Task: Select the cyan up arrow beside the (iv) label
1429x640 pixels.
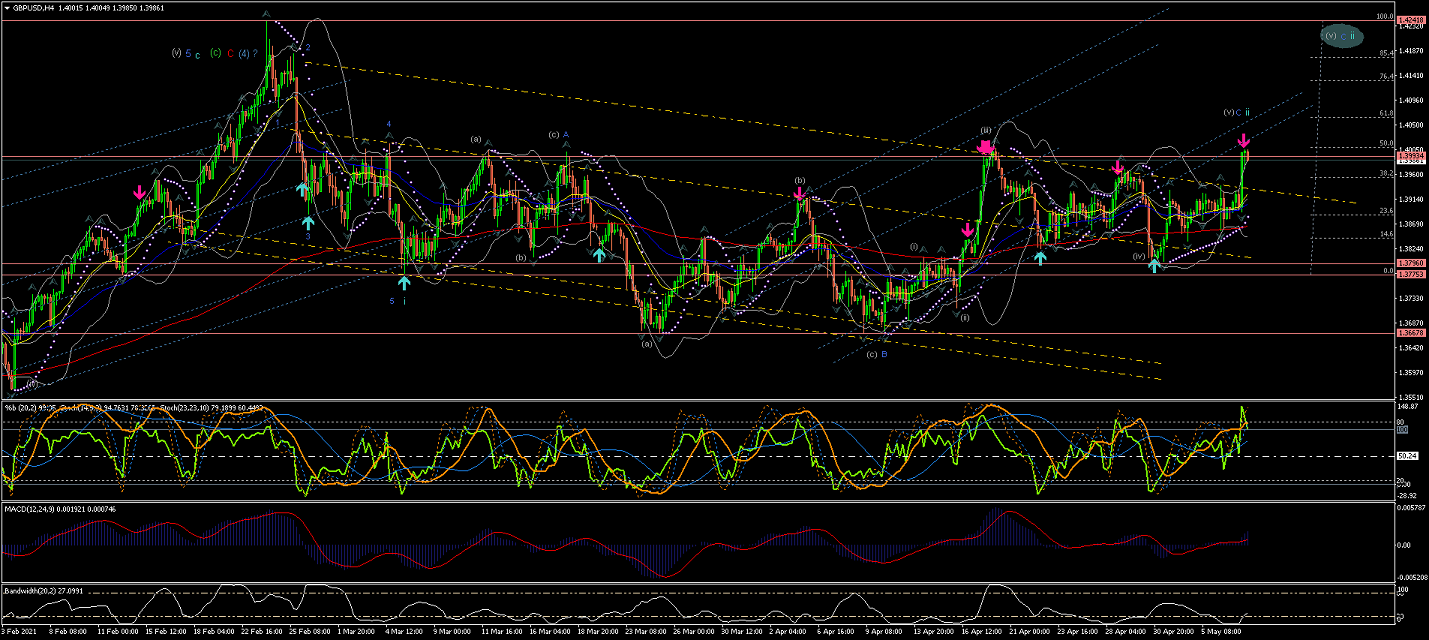Action: [x=1154, y=265]
